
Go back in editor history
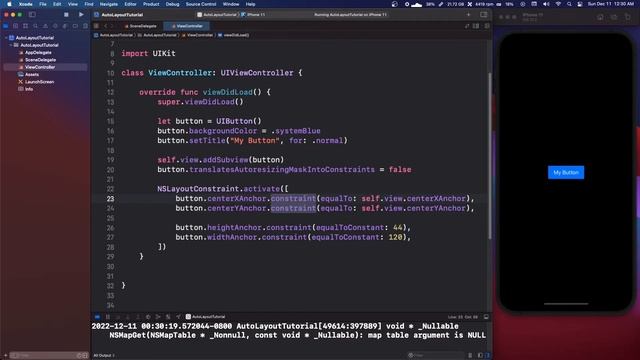(x=105, y=26)
